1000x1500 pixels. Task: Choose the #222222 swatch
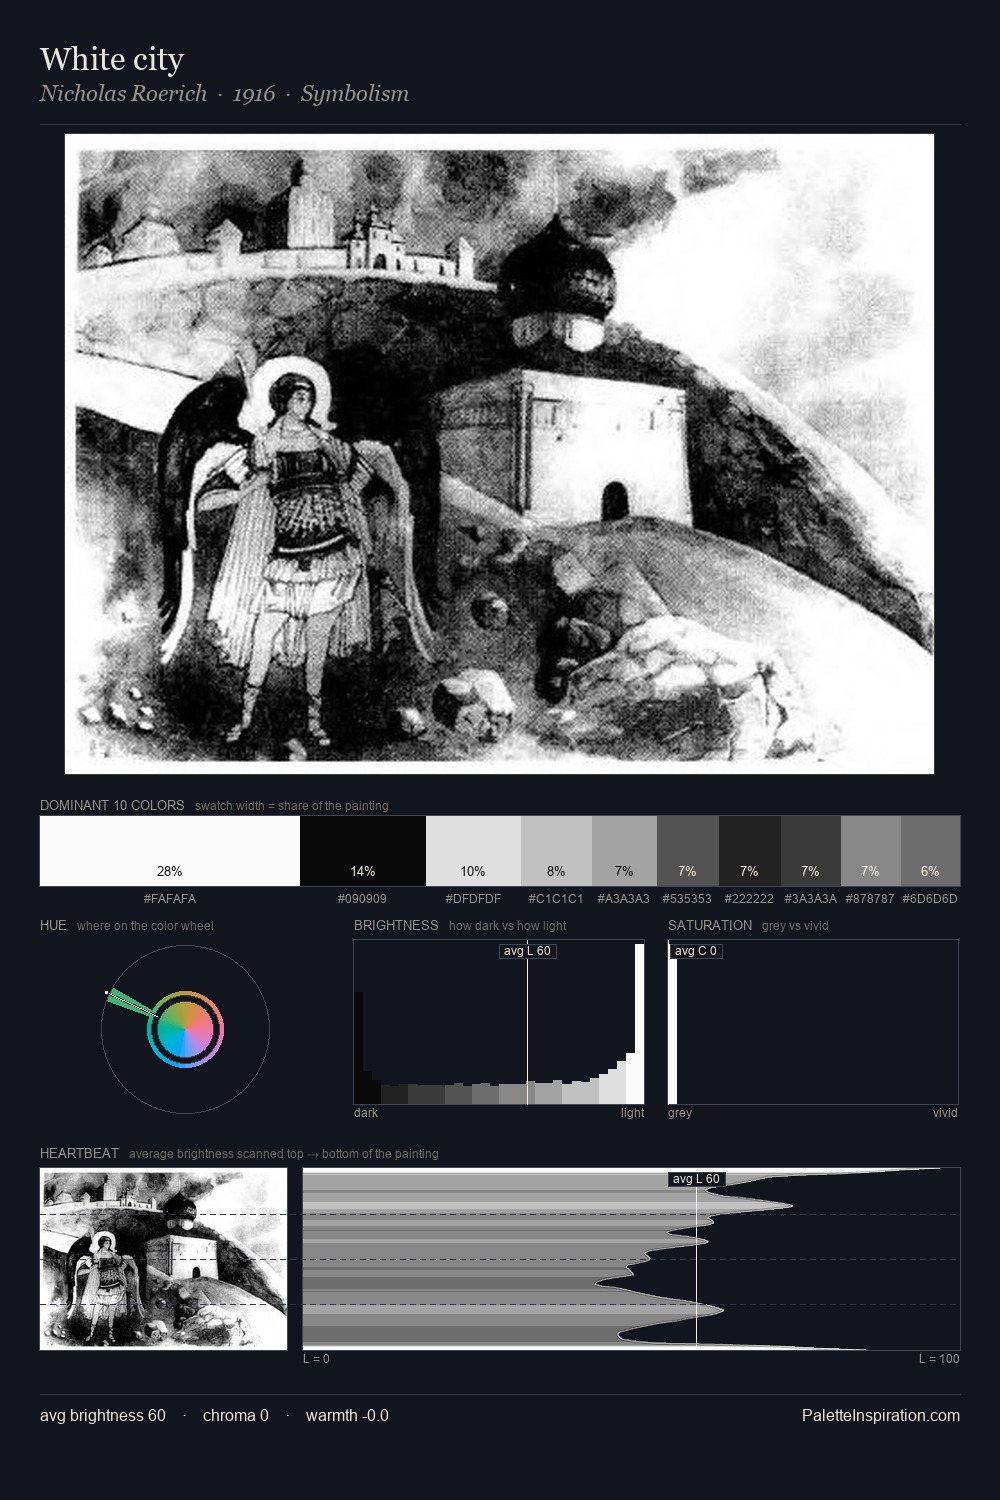point(749,851)
